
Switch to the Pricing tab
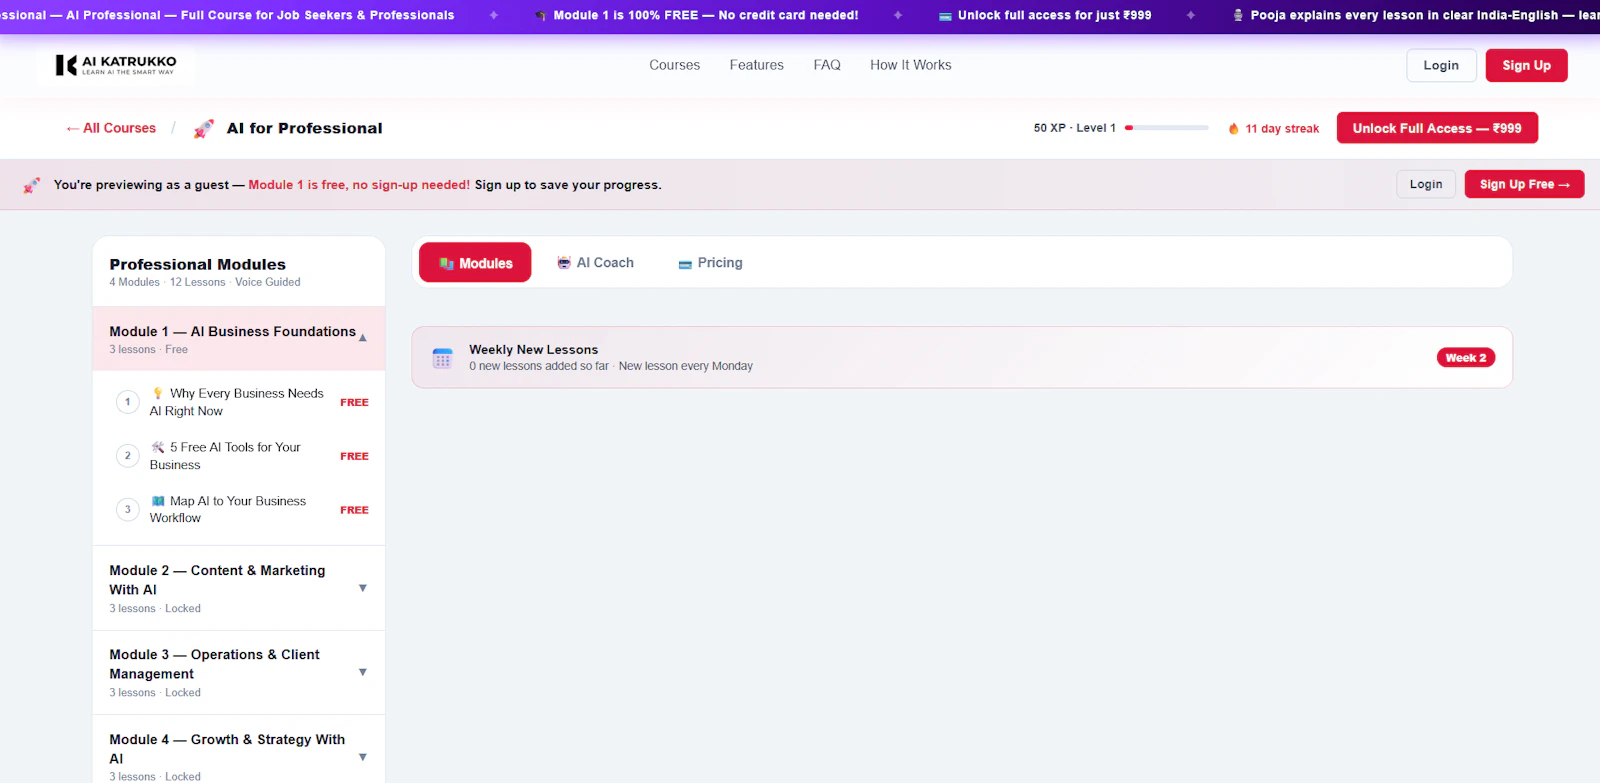(x=710, y=263)
